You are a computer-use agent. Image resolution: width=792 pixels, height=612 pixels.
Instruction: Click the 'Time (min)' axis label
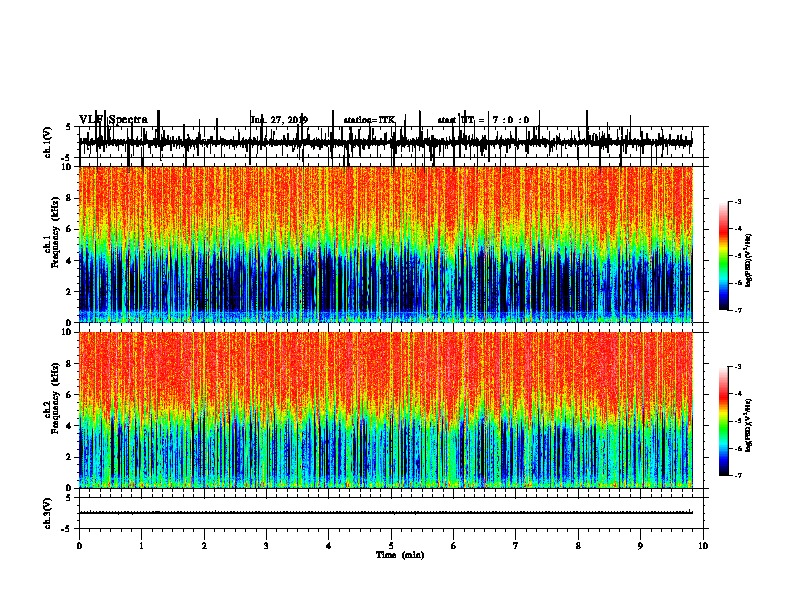(400, 555)
